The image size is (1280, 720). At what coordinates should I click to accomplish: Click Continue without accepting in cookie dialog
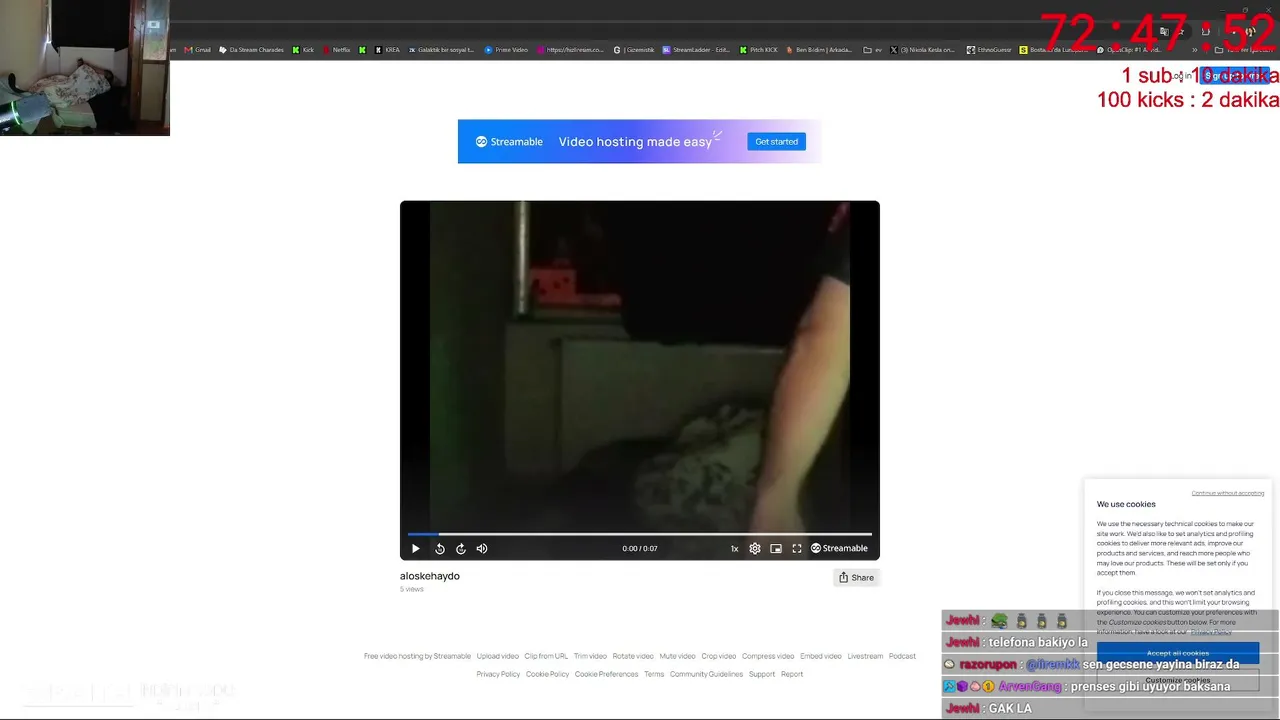click(x=1228, y=493)
